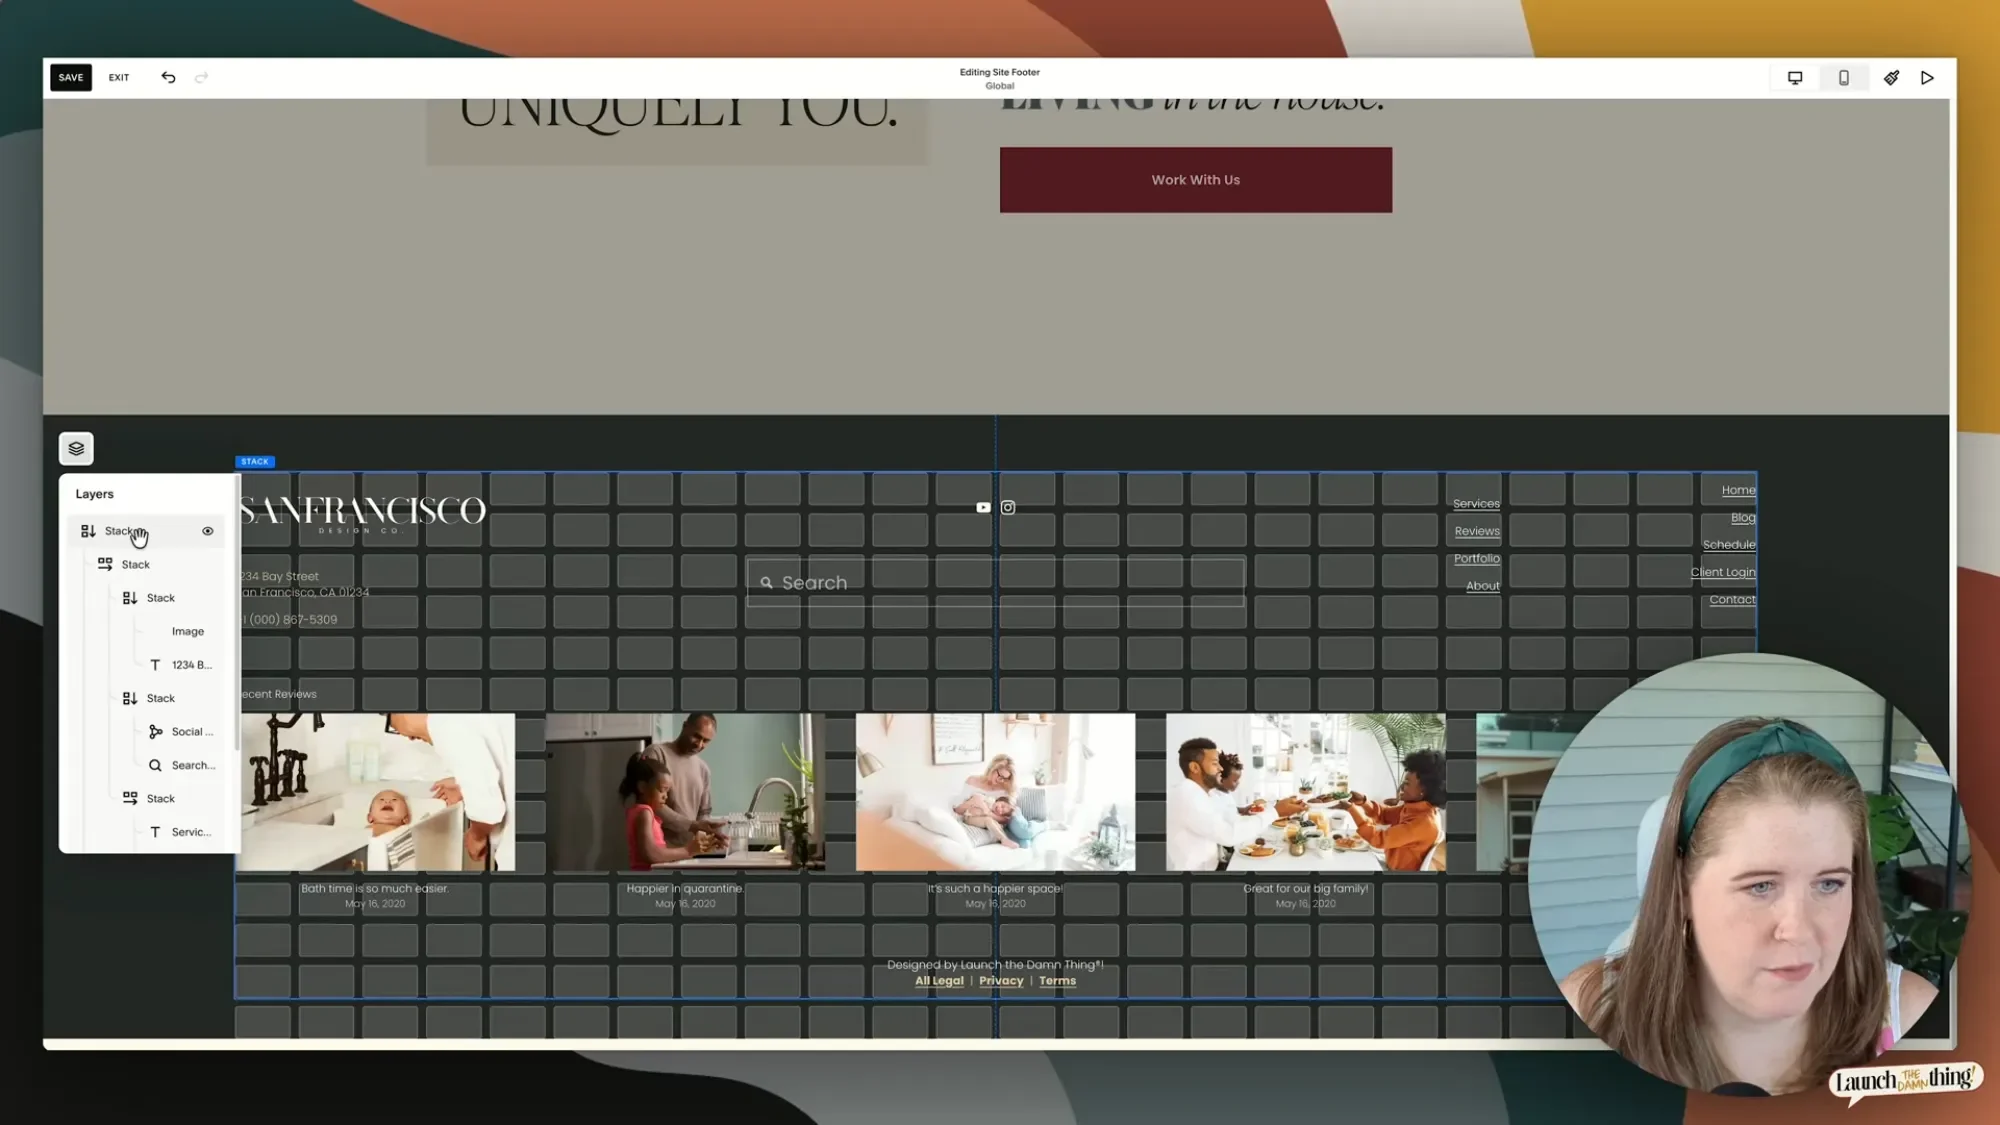This screenshot has height=1125, width=2000.
Task: Exit the footer editor
Action: pyautogui.click(x=119, y=77)
